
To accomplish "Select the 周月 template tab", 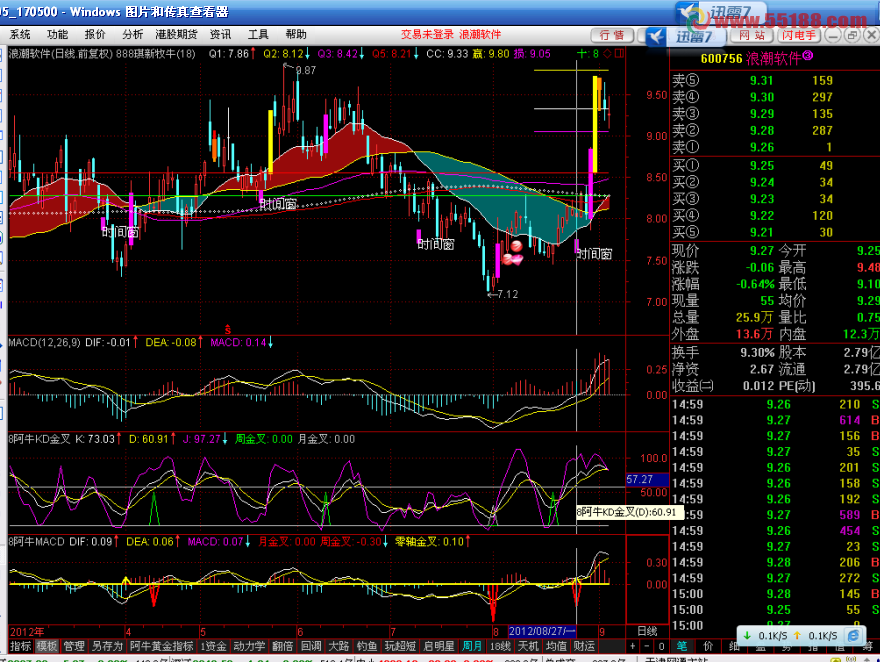I will pyautogui.click(x=472, y=646).
